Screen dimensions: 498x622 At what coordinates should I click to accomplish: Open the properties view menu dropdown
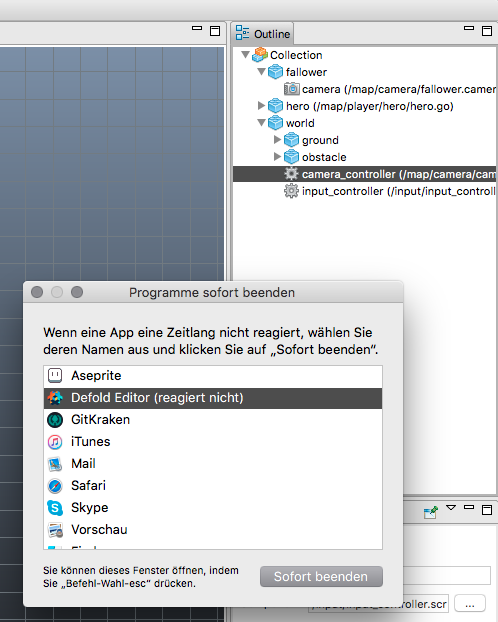[x=451, y=507]
